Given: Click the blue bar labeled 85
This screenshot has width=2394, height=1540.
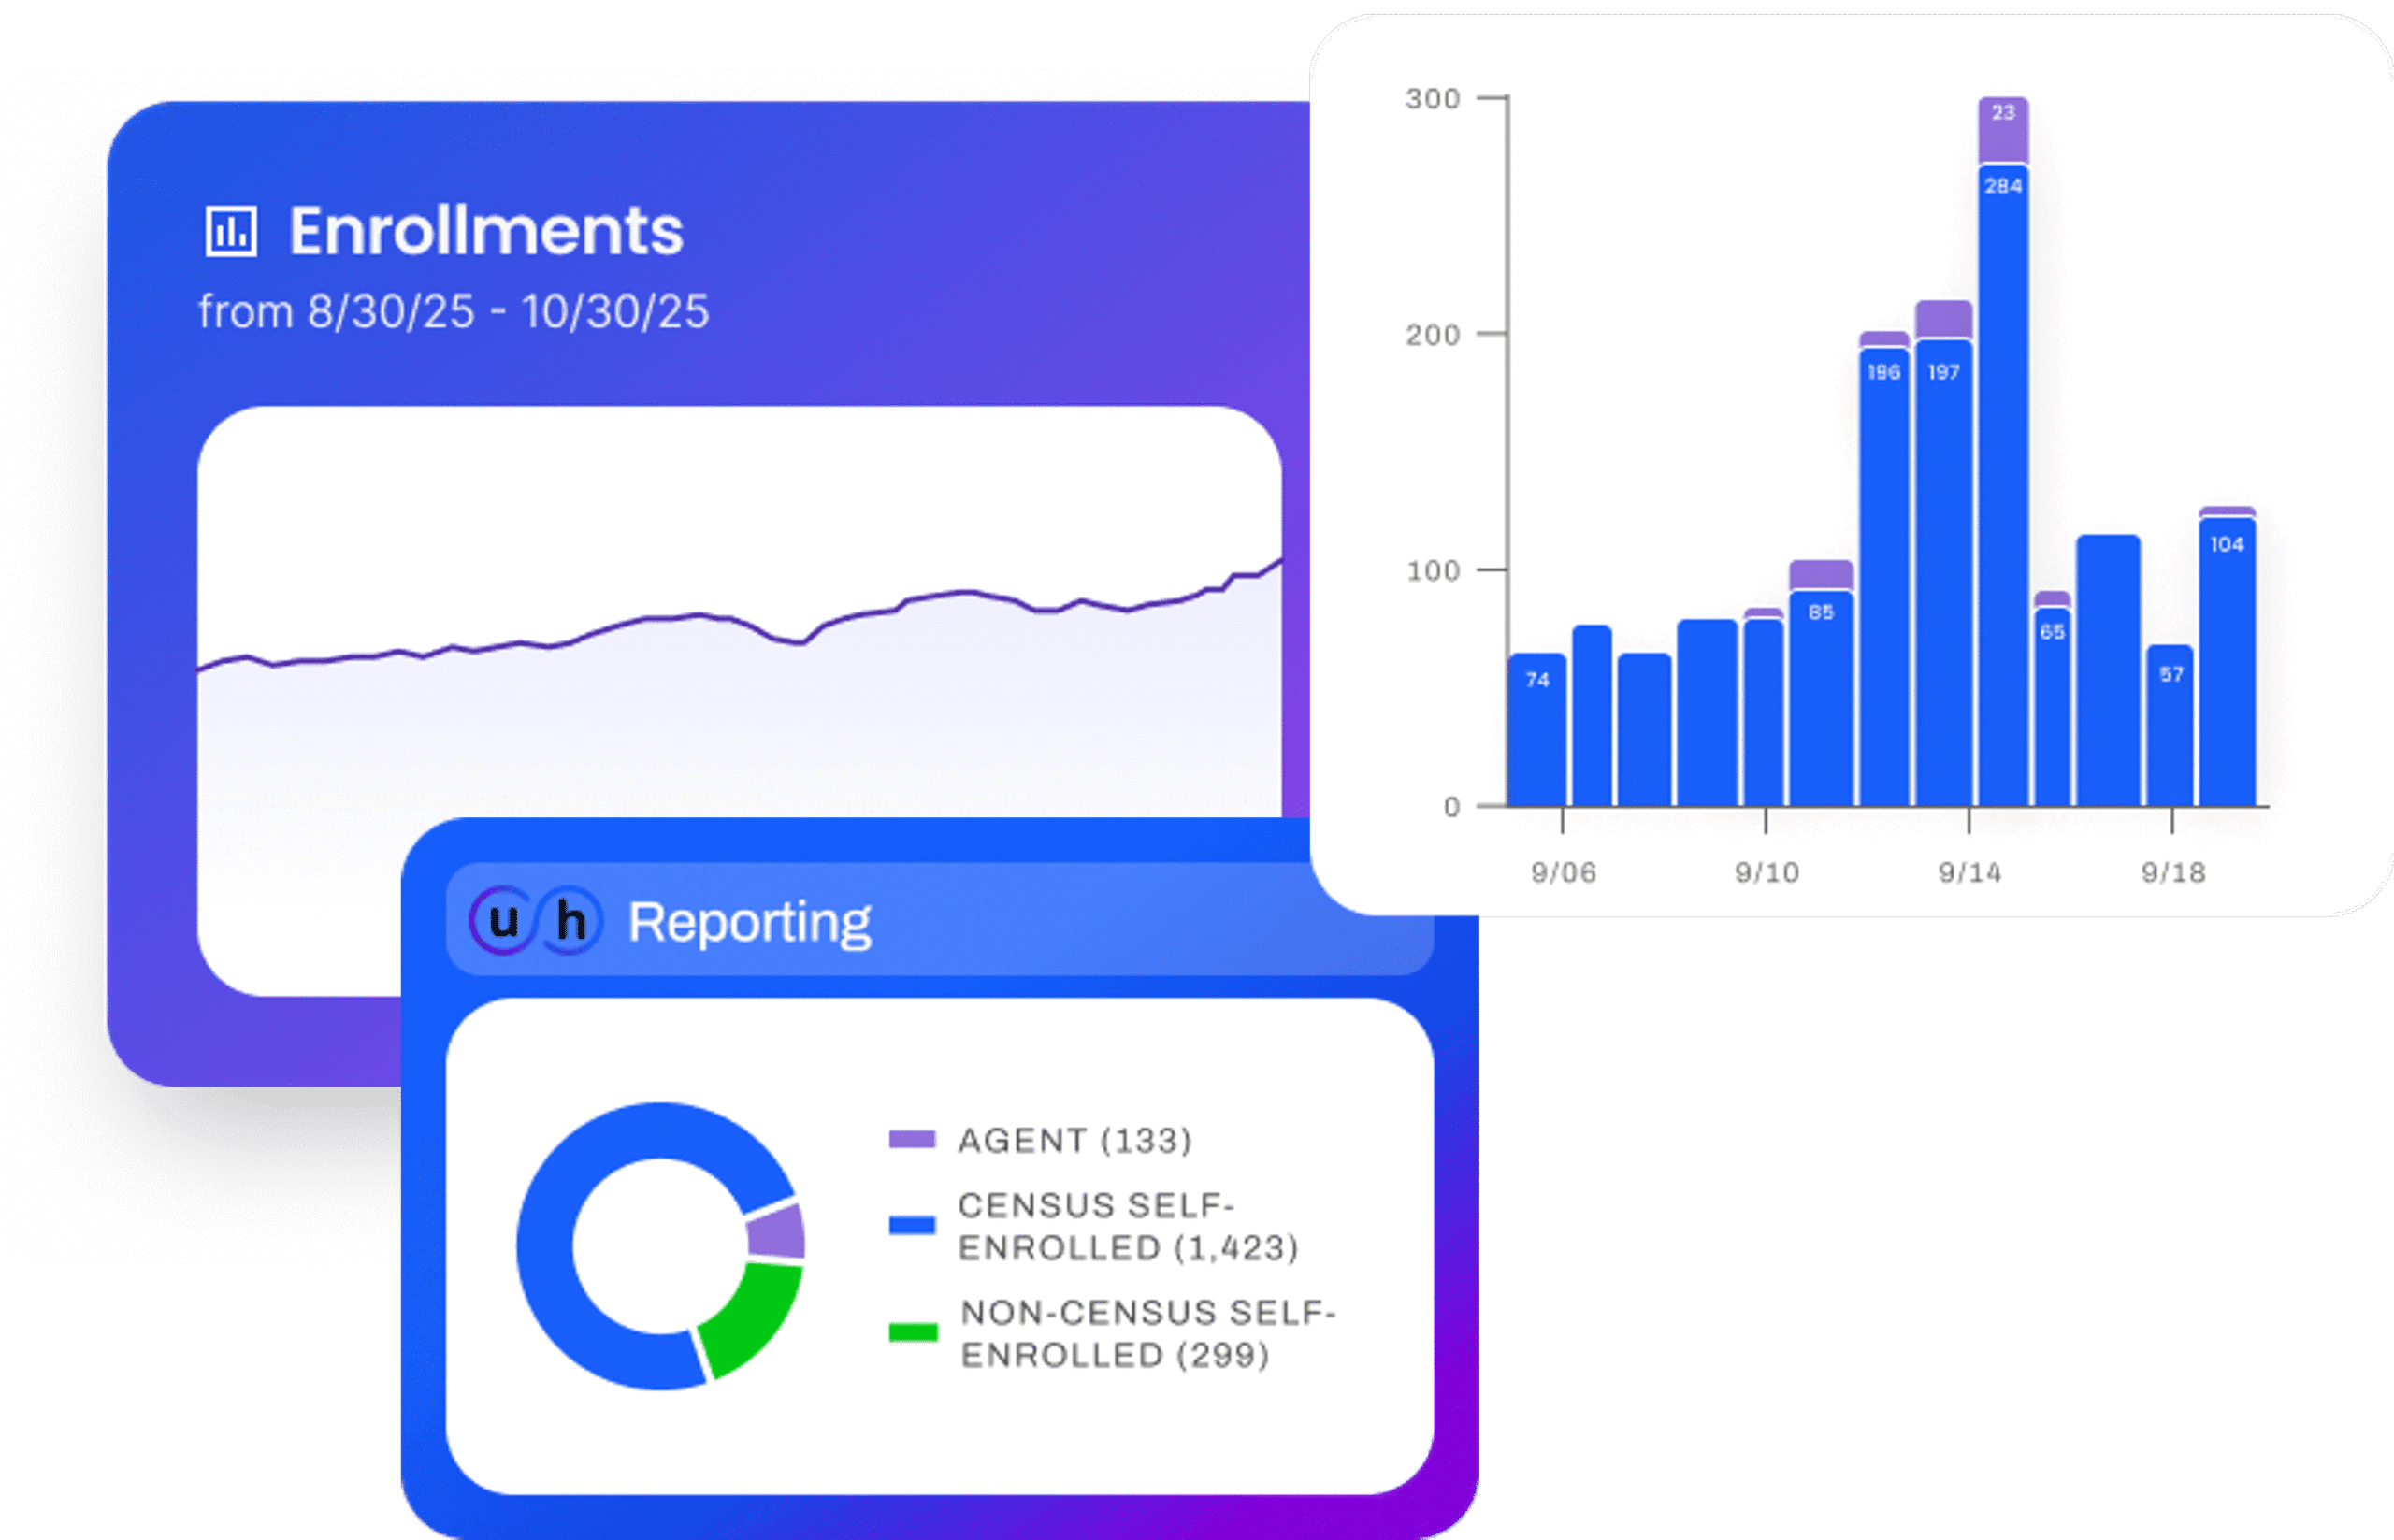Looking at the screenshot, I should (x=1821, y=699).
